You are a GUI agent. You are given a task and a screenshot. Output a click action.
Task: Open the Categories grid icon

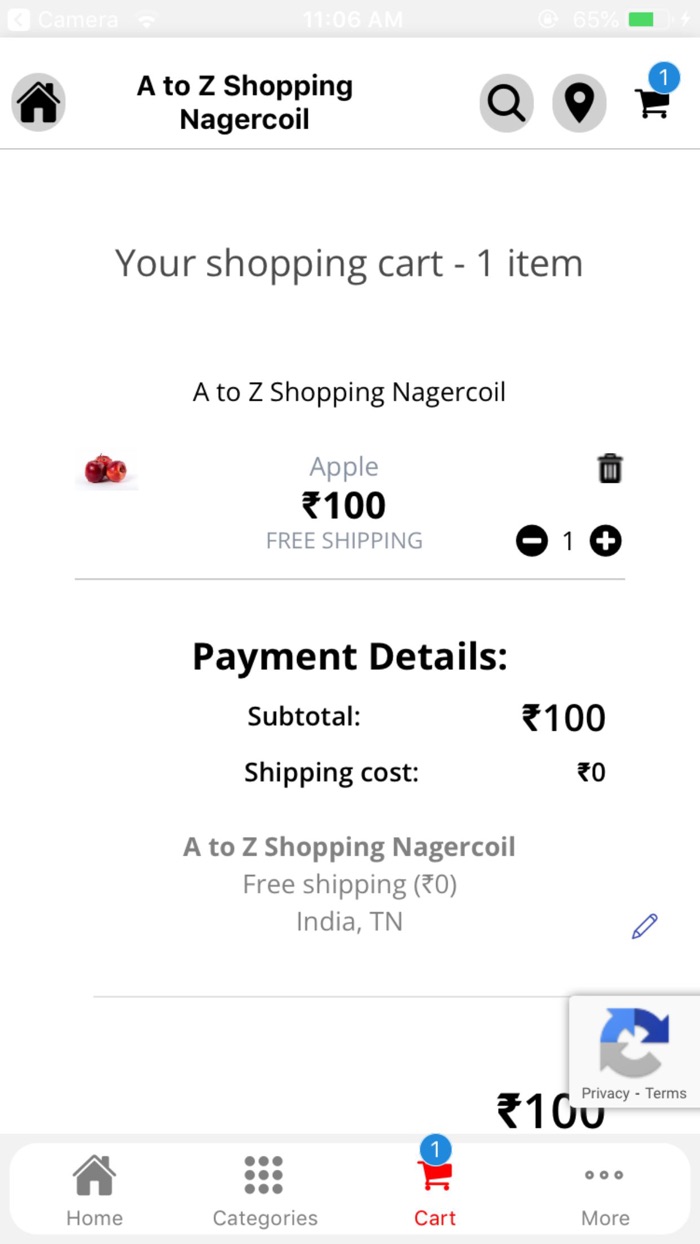tap(264, 1175)
